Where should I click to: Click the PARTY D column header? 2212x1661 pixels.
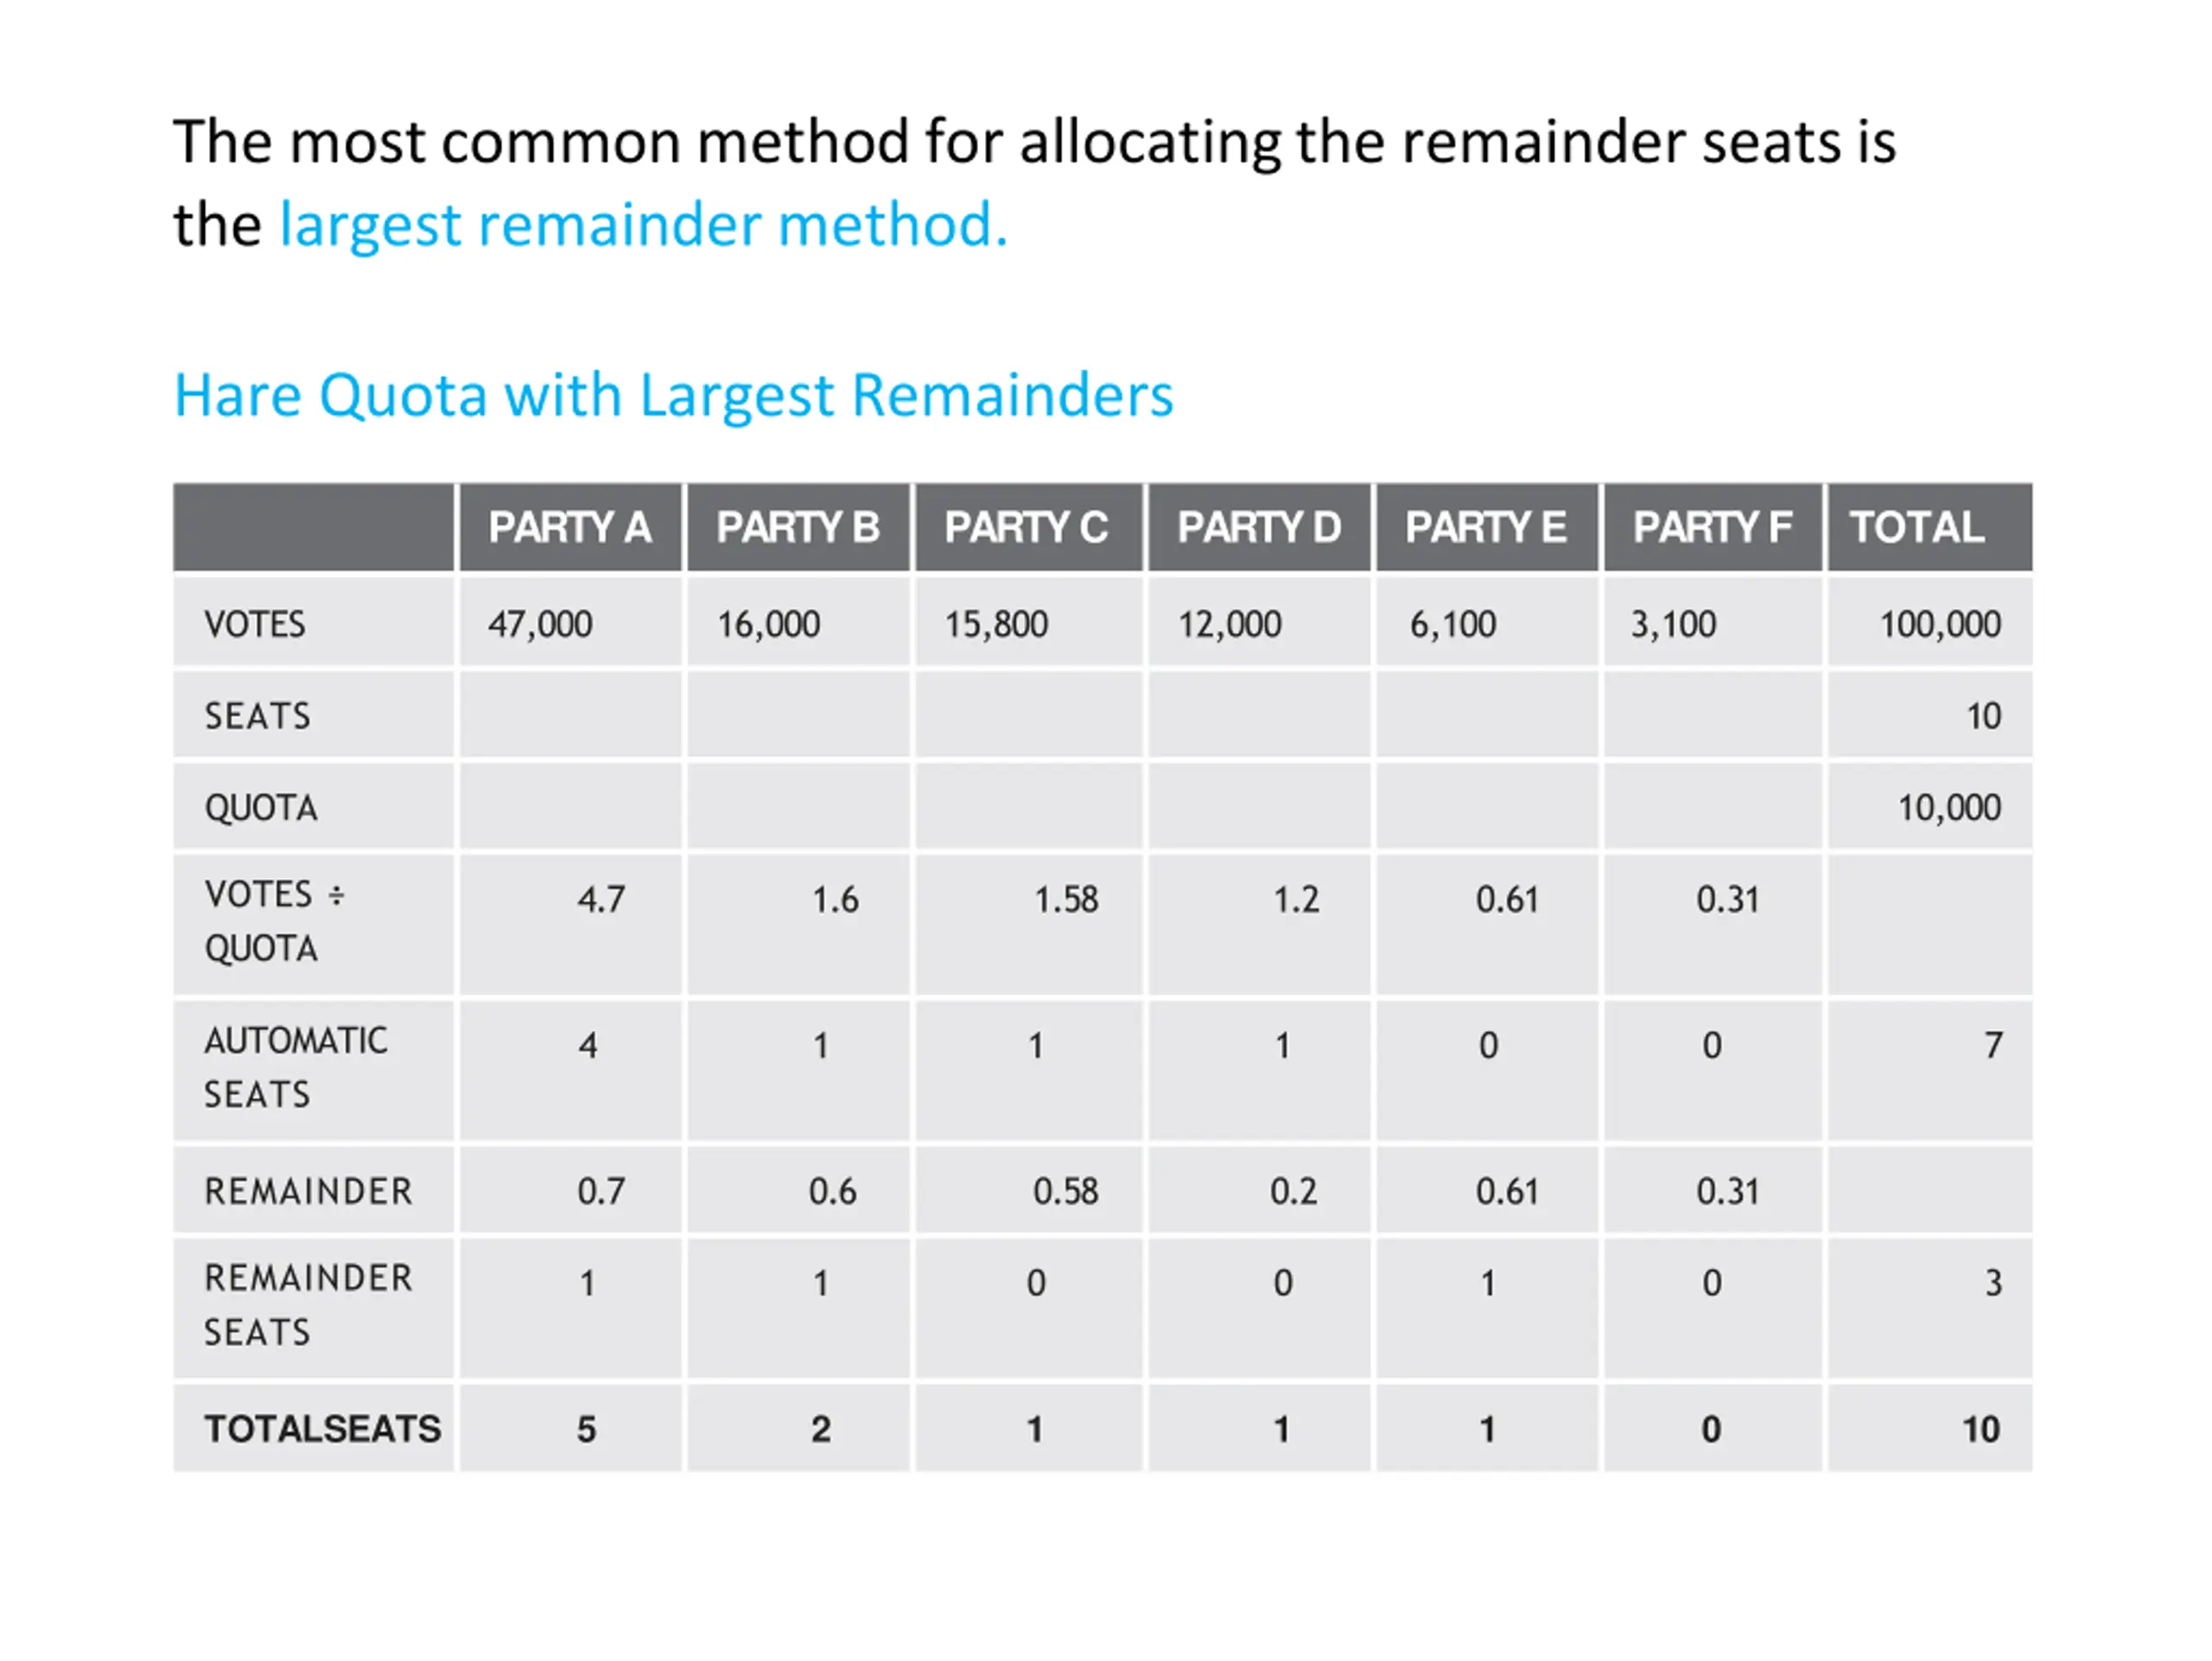(1259, 528)
